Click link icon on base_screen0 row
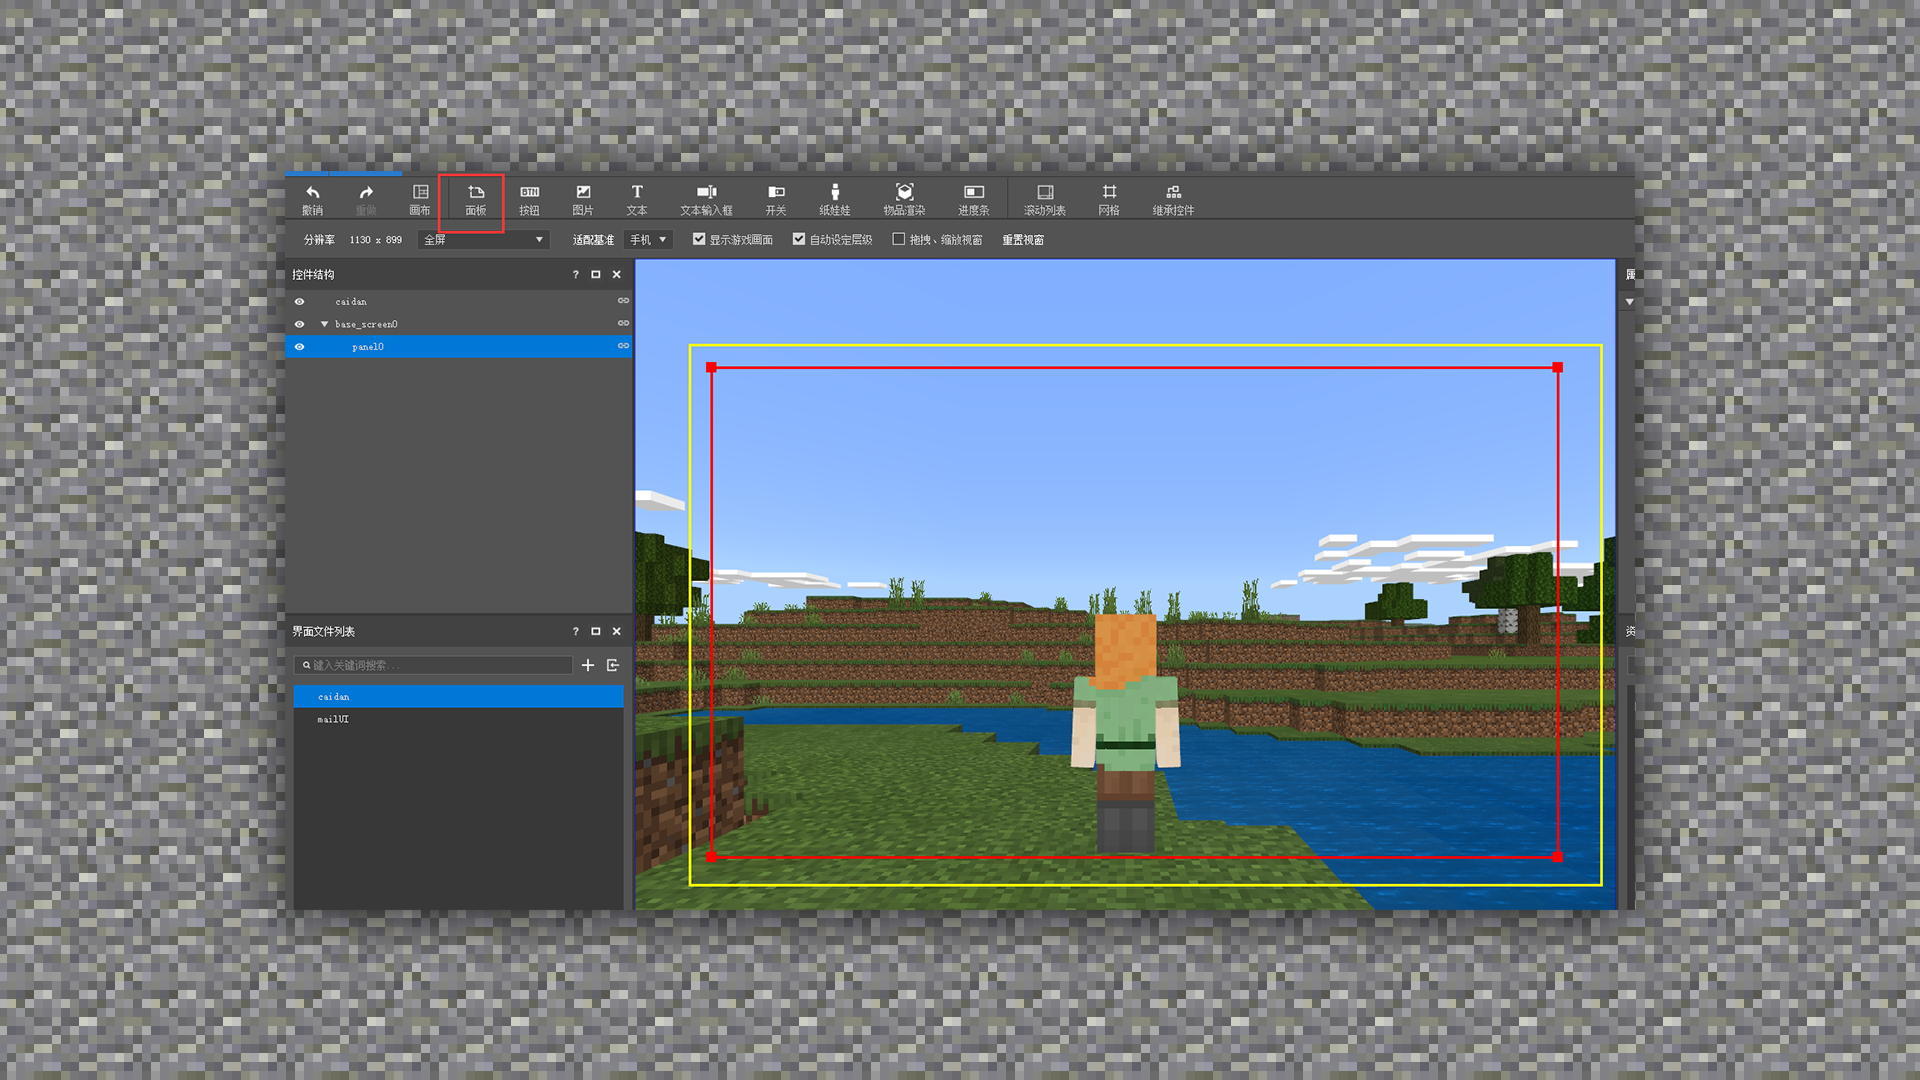 [623, 323]
